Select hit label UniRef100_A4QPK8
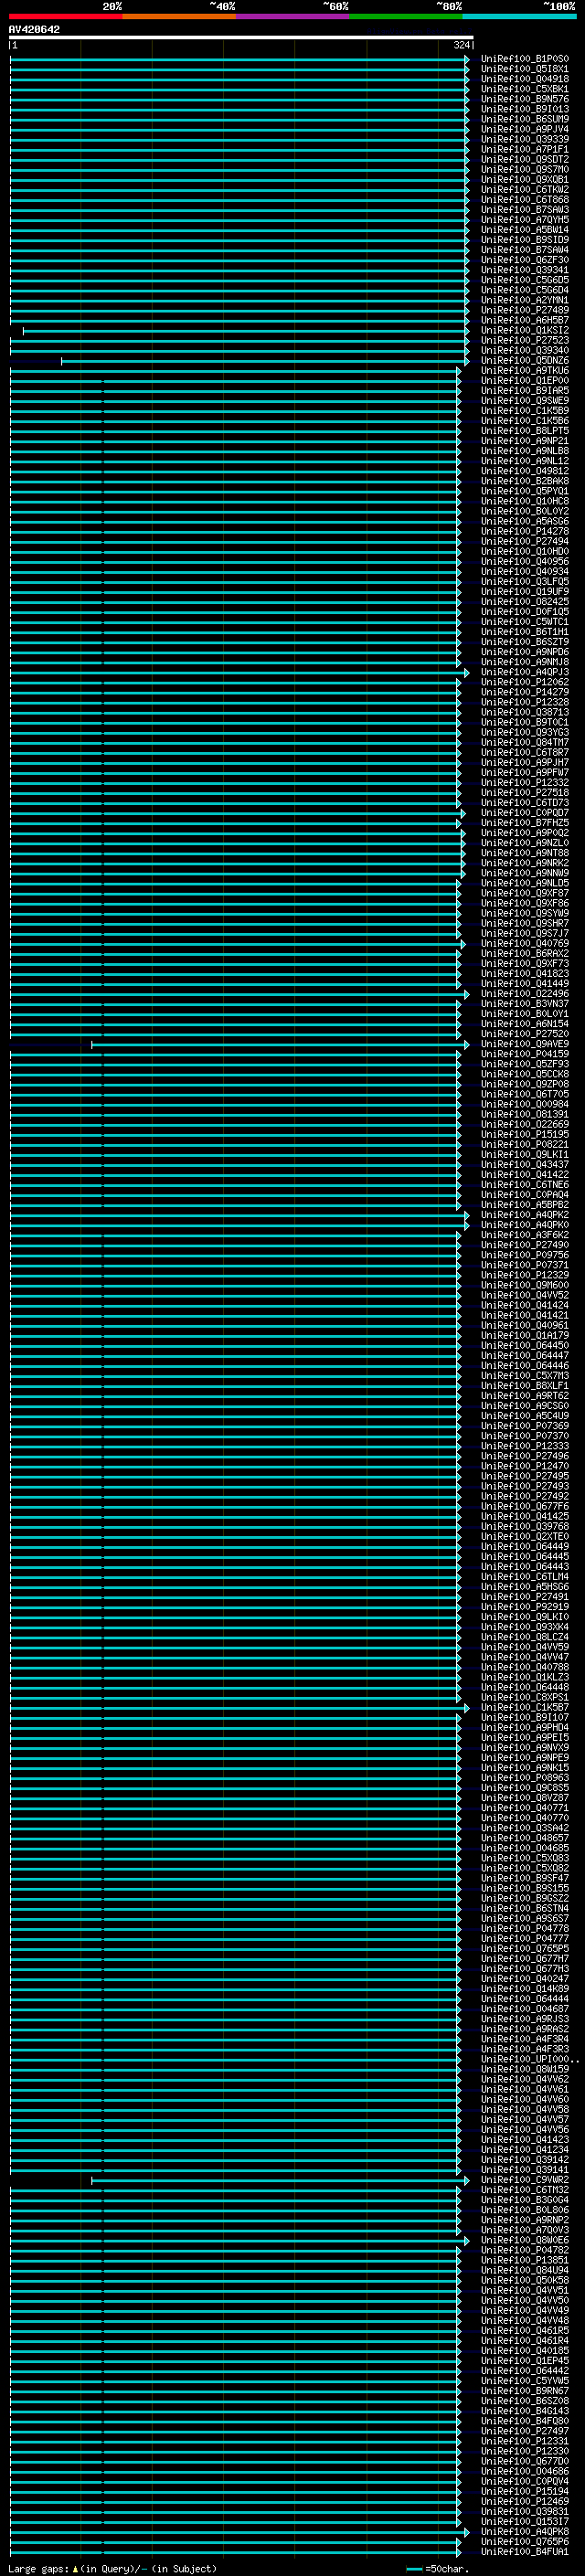The image size is (585, 2576). (x=524, y=2532)
